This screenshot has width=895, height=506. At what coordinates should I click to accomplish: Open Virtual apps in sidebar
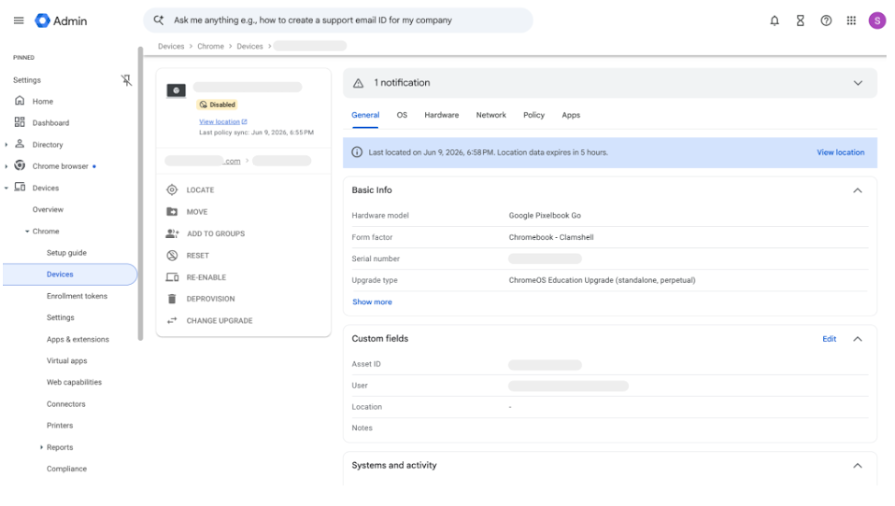pos(67,361)
